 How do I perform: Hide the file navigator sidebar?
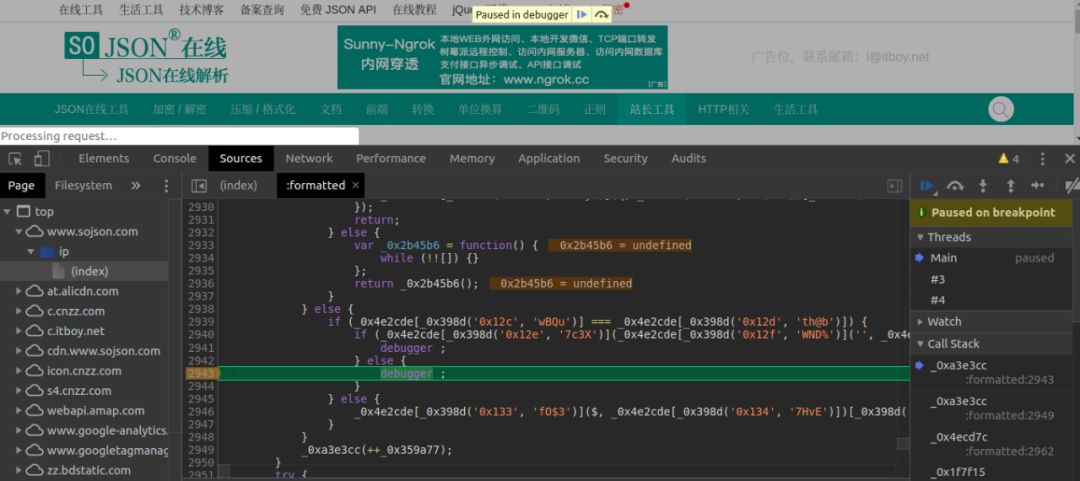(199, 186)
